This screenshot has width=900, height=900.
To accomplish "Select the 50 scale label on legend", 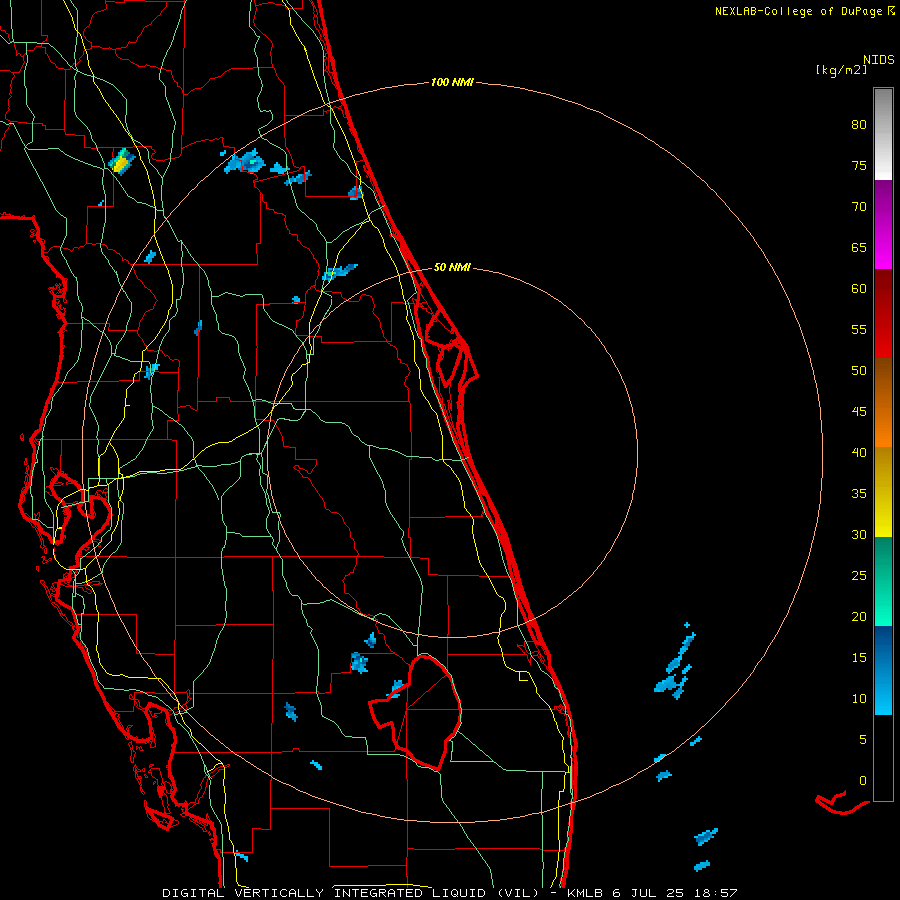I will [859, 370].
